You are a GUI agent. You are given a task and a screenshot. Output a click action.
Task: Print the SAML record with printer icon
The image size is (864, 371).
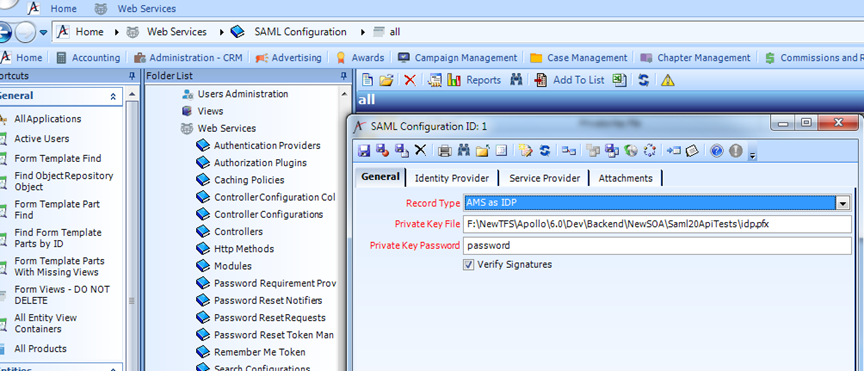[445, 150]
